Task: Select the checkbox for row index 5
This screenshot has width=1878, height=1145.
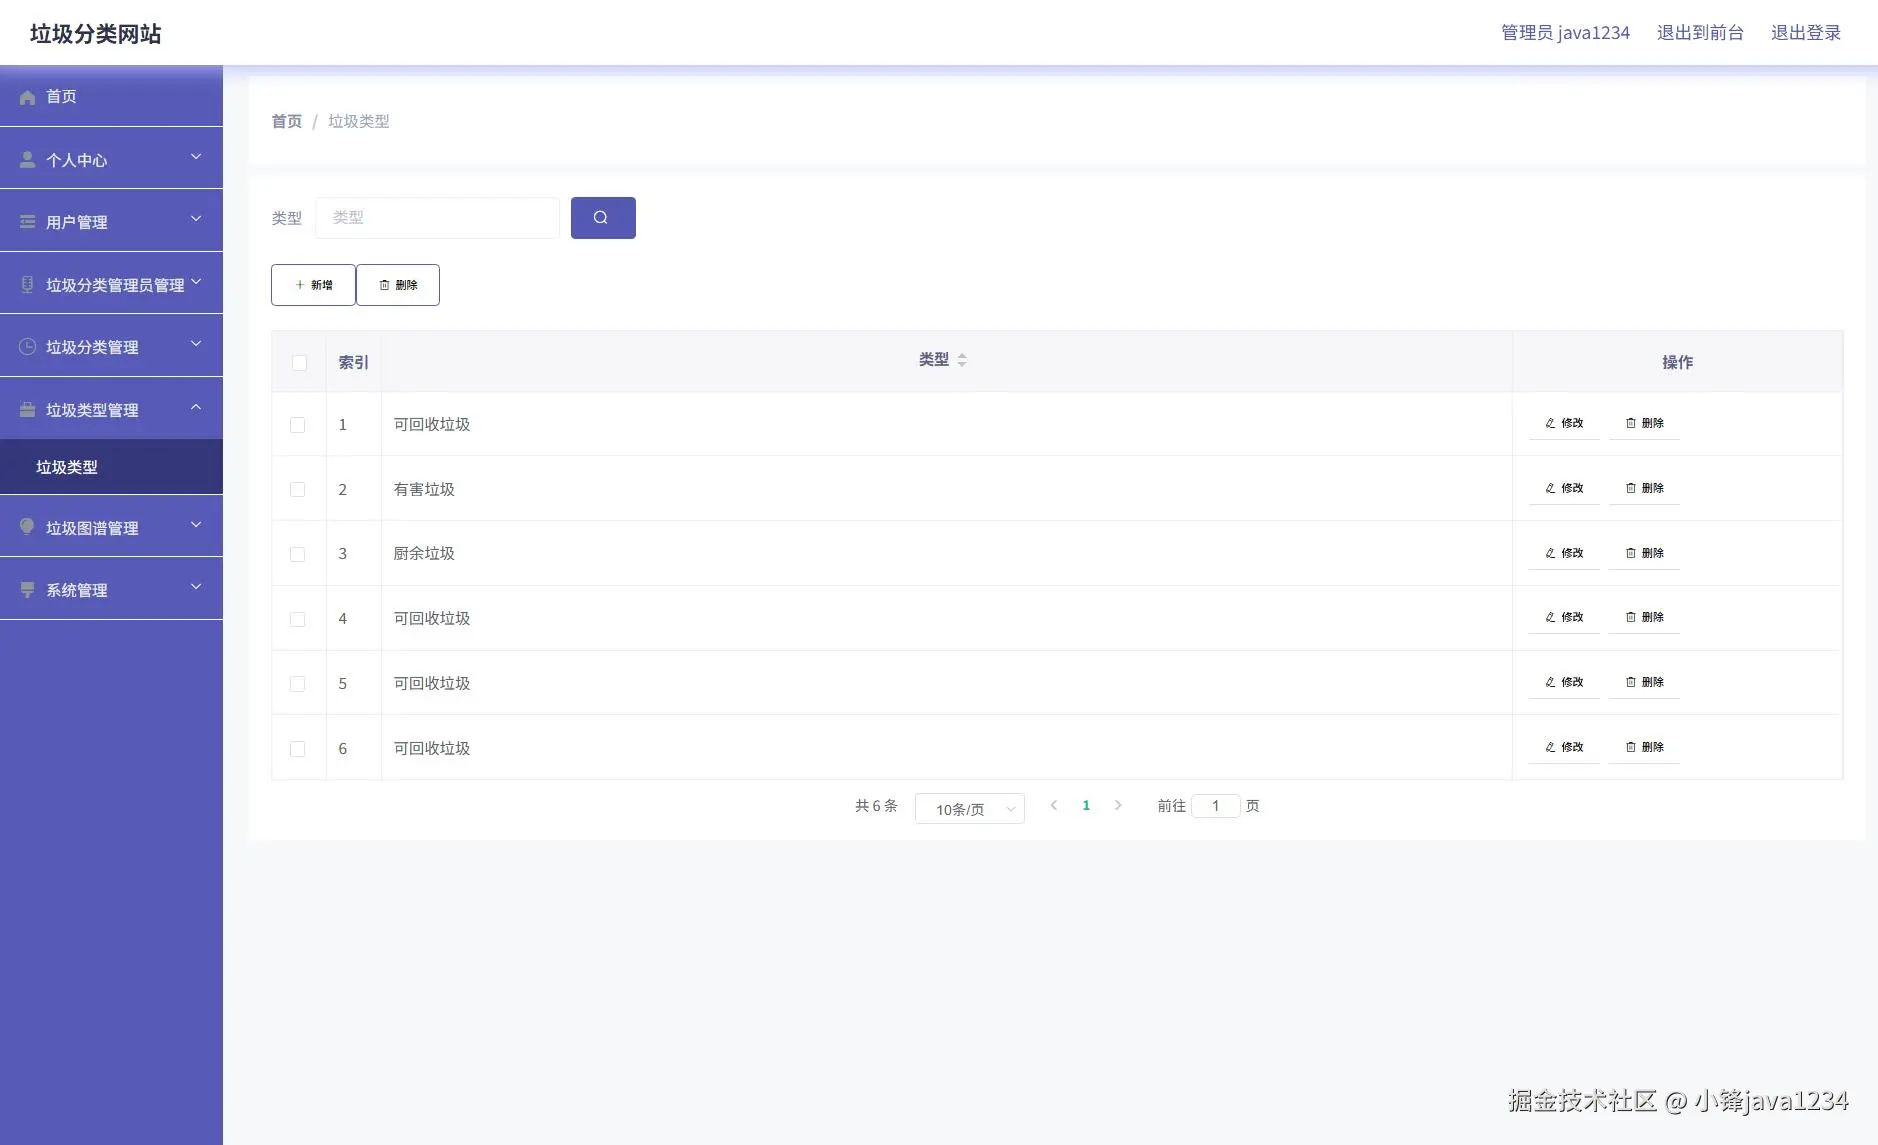Action: 297,684
